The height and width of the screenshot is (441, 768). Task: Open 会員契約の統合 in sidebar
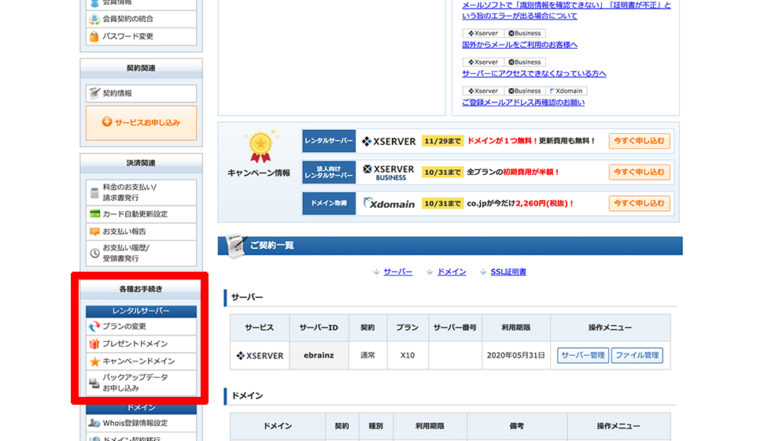(x=141, y=19)
